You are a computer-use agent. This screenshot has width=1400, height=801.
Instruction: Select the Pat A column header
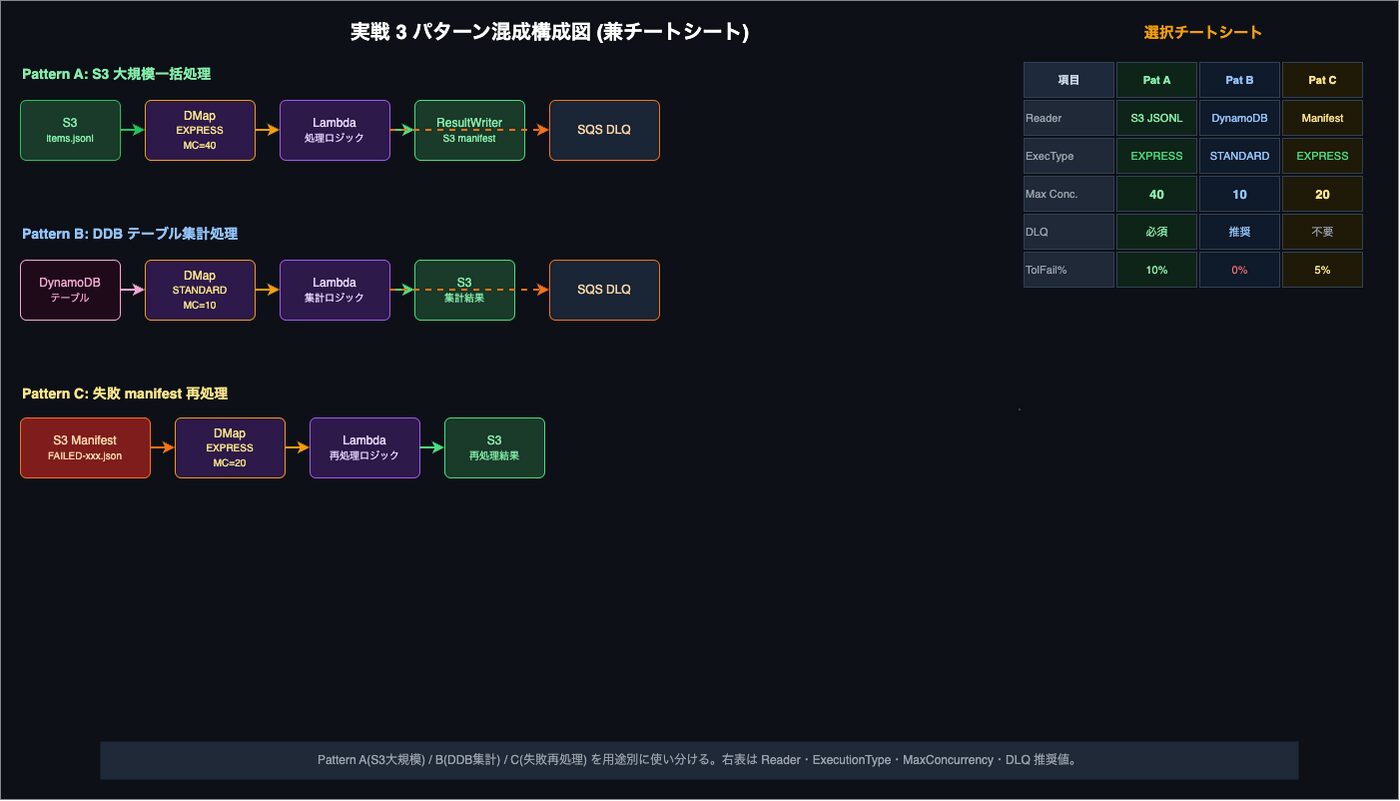(1157, 80)
